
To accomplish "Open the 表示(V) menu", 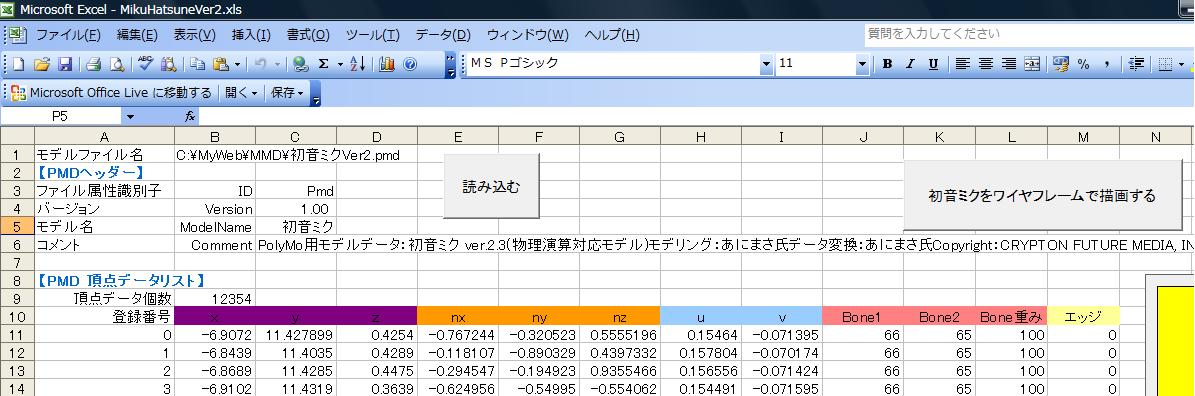I will (x=194, y=35).
